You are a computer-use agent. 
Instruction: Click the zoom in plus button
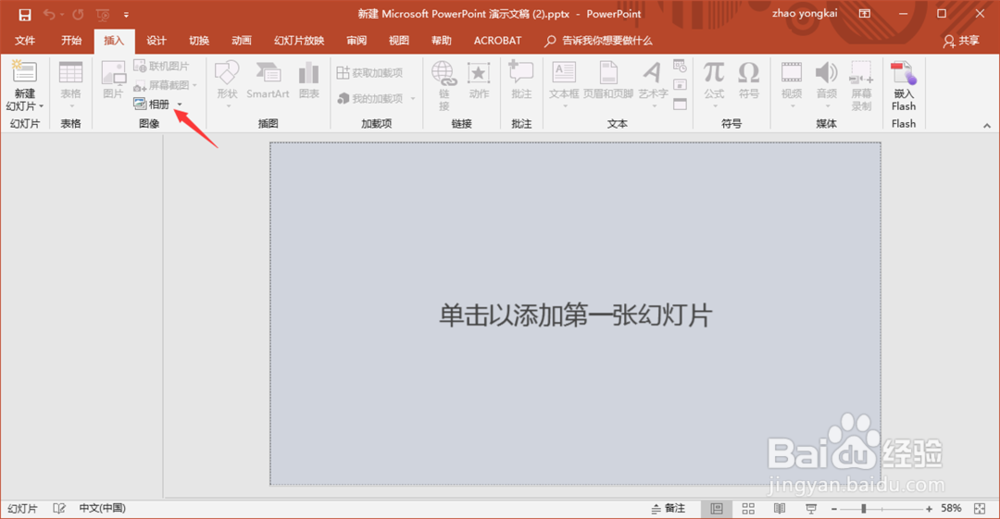(x=929, y=509)
